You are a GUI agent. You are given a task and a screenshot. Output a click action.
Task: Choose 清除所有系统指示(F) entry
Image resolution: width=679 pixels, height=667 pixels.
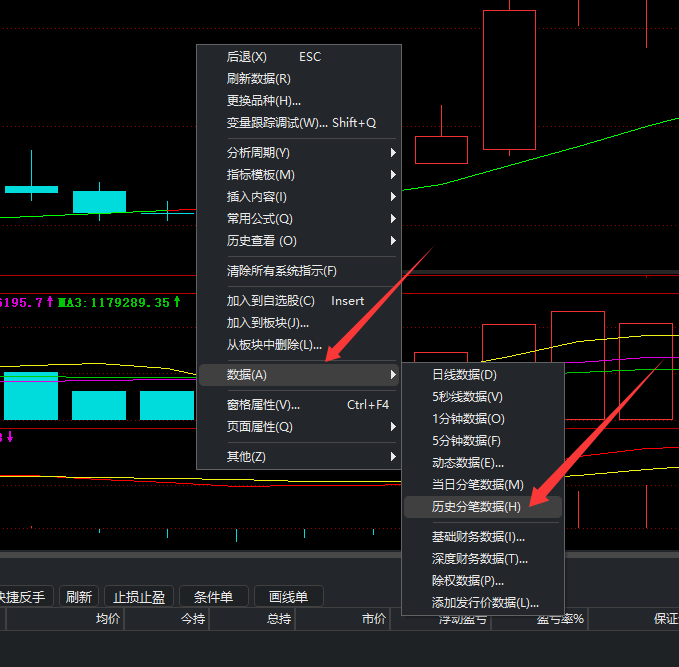[x=282, y=271]
